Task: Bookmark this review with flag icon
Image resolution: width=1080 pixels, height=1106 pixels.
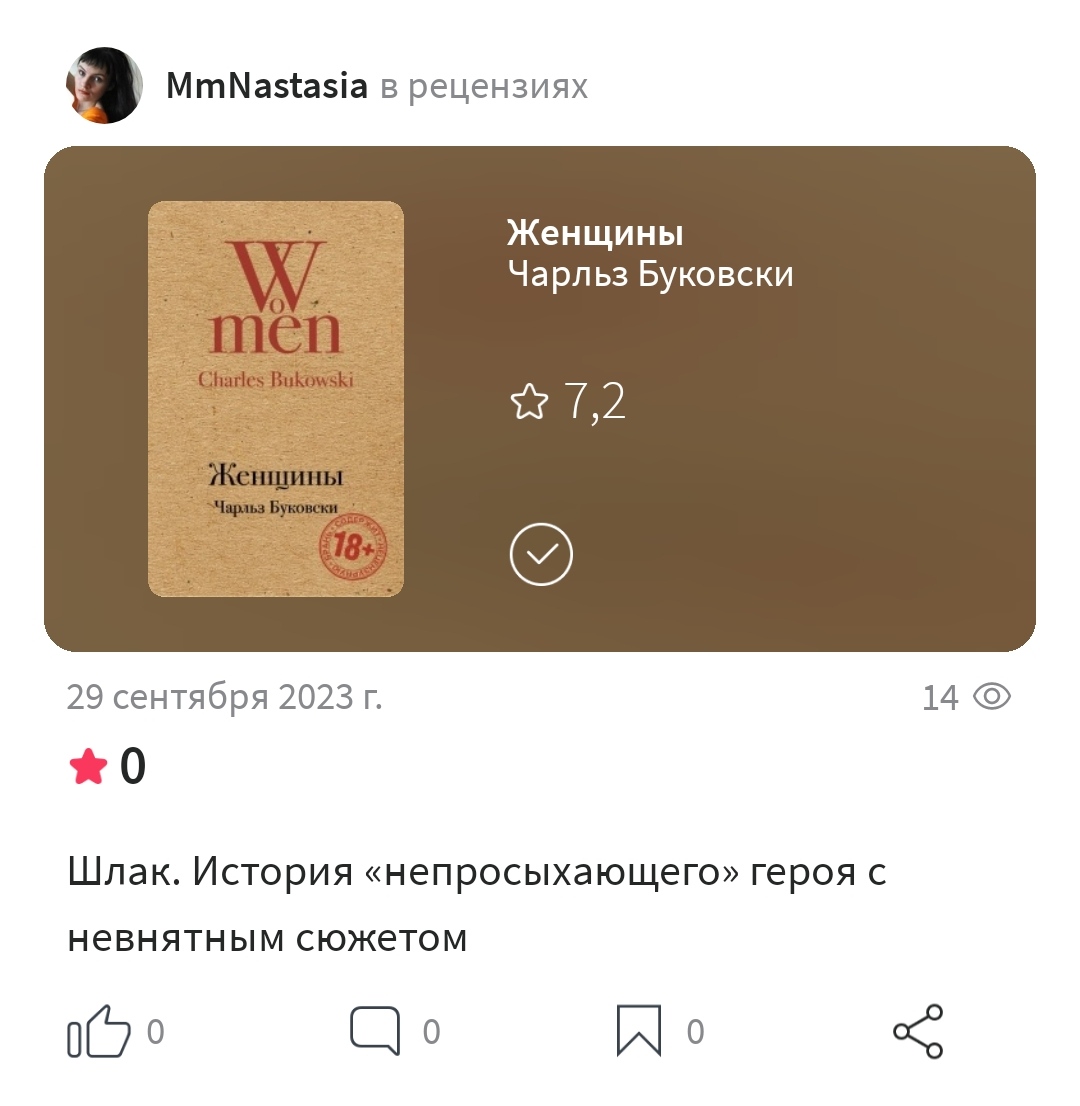Action: 639,1031
